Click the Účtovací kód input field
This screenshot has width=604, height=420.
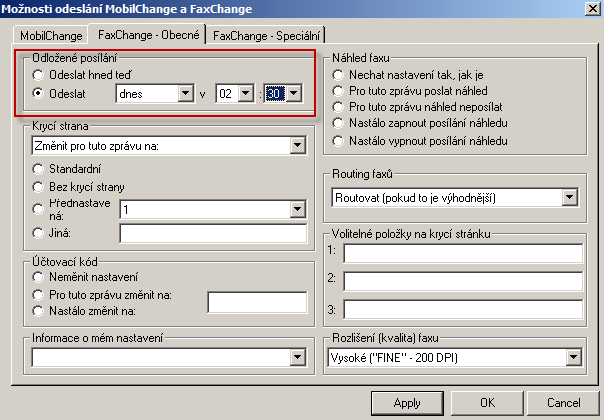257,302
